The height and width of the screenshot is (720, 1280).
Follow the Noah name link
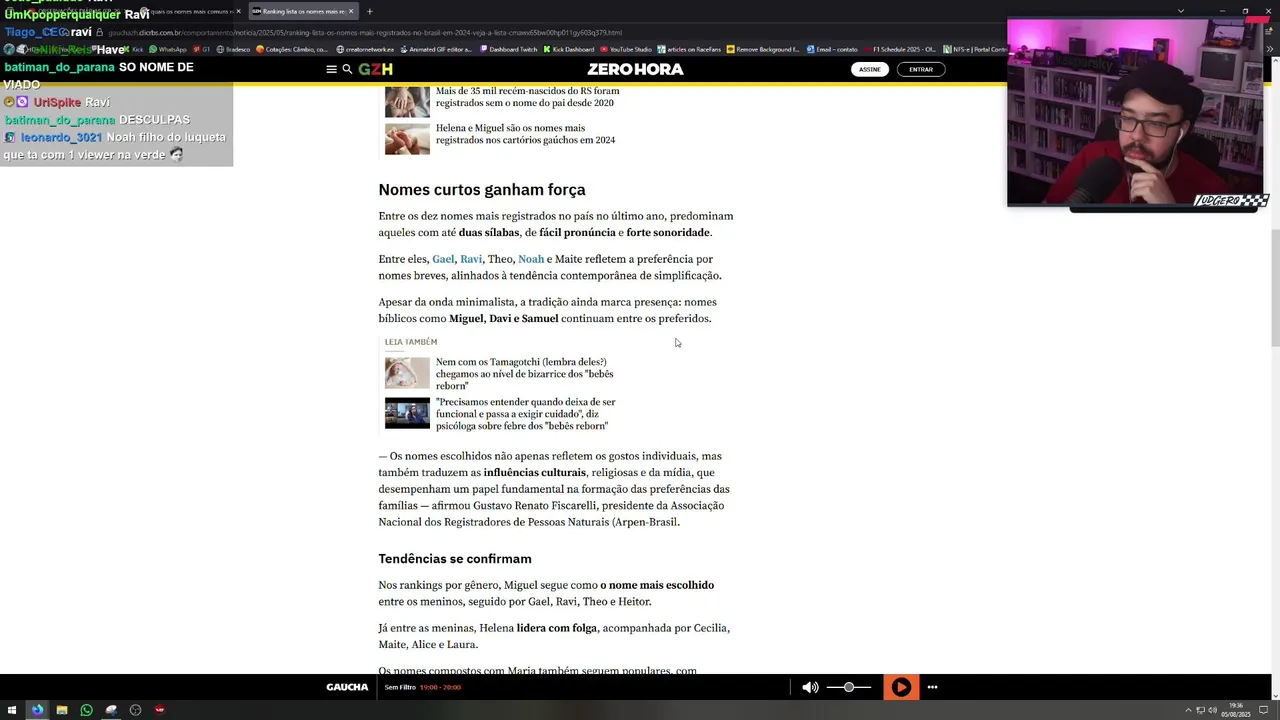[x=531, y=259]
